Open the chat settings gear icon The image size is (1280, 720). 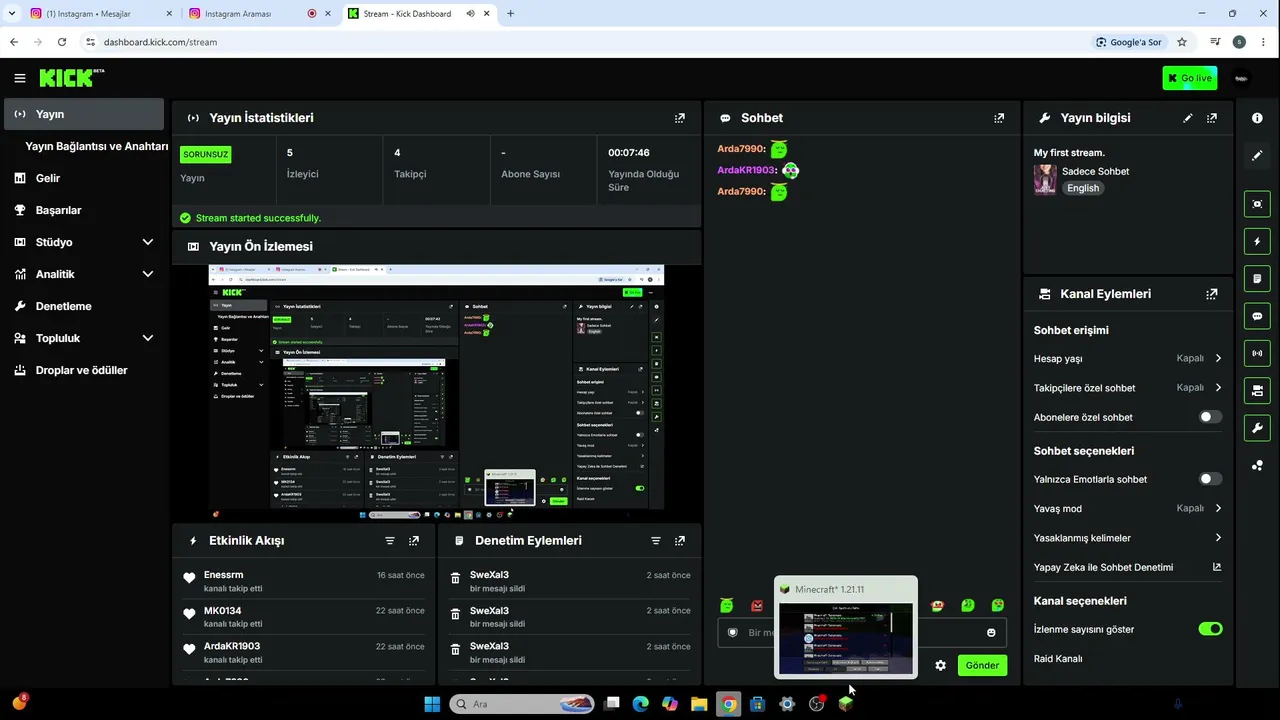(941, 665)
